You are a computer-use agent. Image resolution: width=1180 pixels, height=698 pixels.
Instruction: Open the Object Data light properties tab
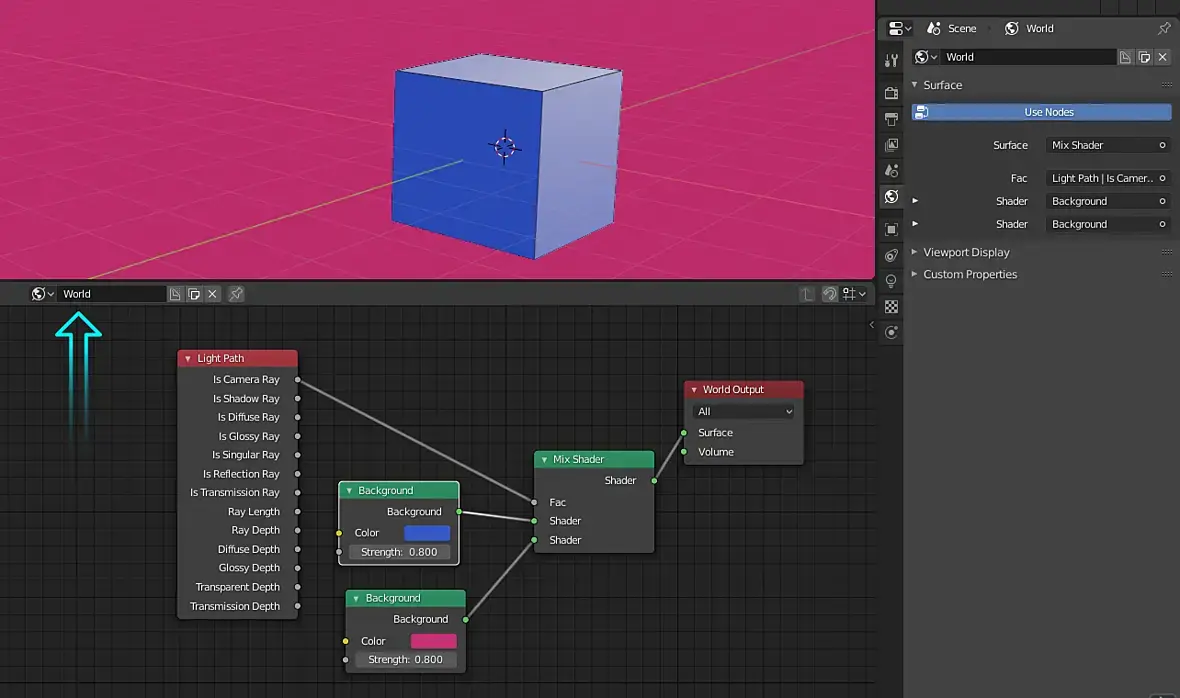[x=891, y=281]
